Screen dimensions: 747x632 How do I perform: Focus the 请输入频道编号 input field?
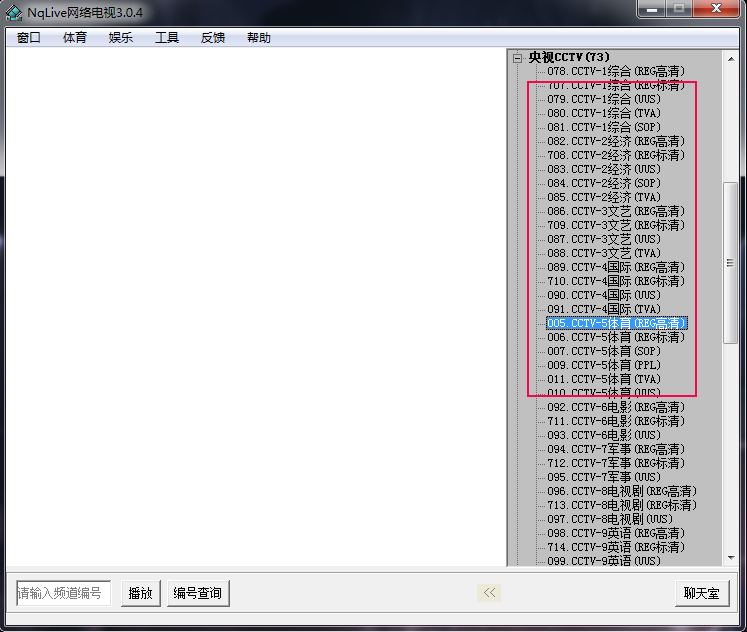(63, 593)
